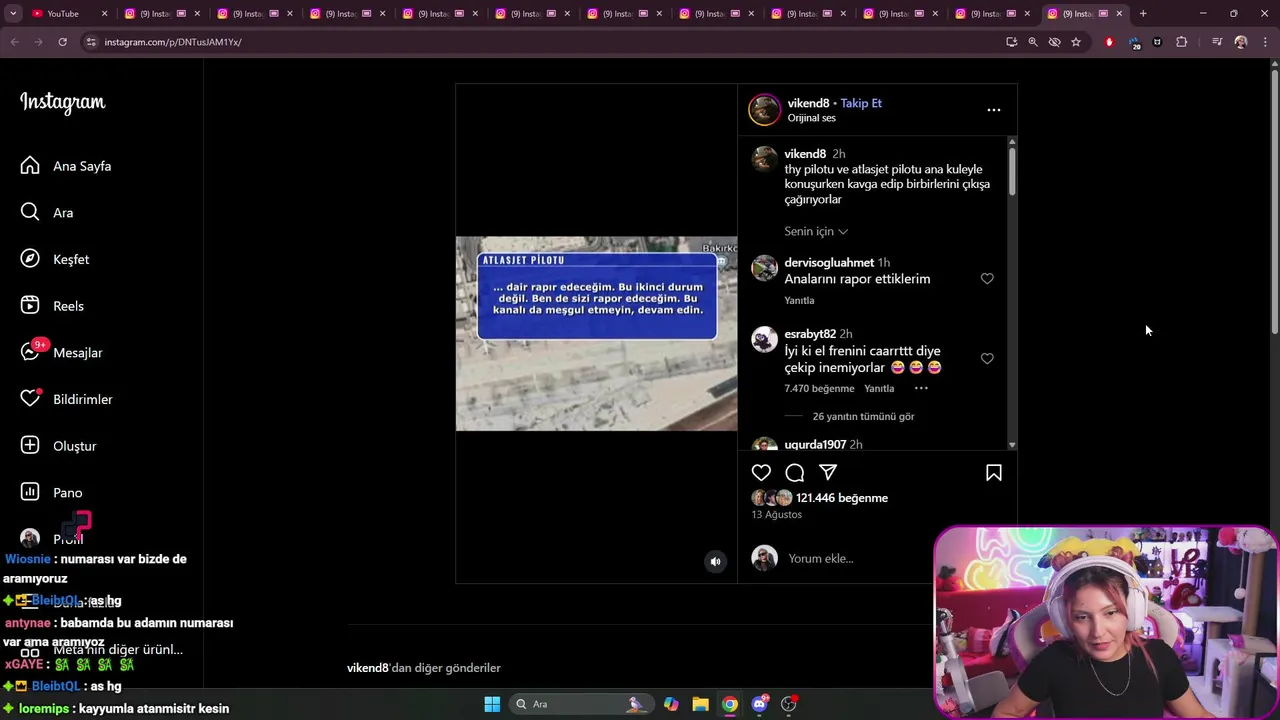Play or pause the Atlasjet pilotu video
Viewport: 1280px width, 720px height.
tap(596, 333)
